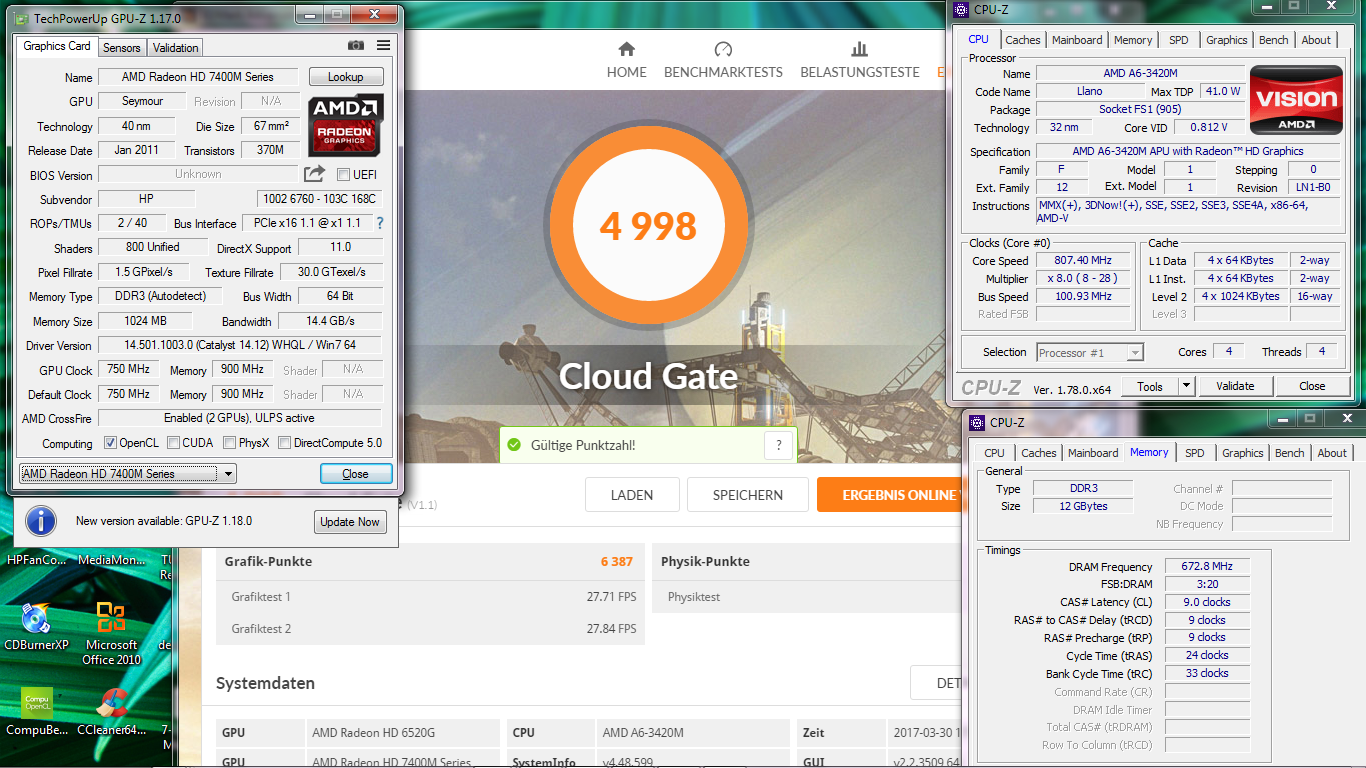1366x768 pixels.
Task: Switch to the GPU-Z Sensors tab
Action: coord(122,48)
